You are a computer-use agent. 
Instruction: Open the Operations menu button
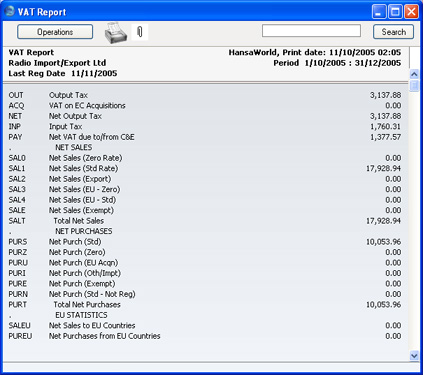(55, 32)
